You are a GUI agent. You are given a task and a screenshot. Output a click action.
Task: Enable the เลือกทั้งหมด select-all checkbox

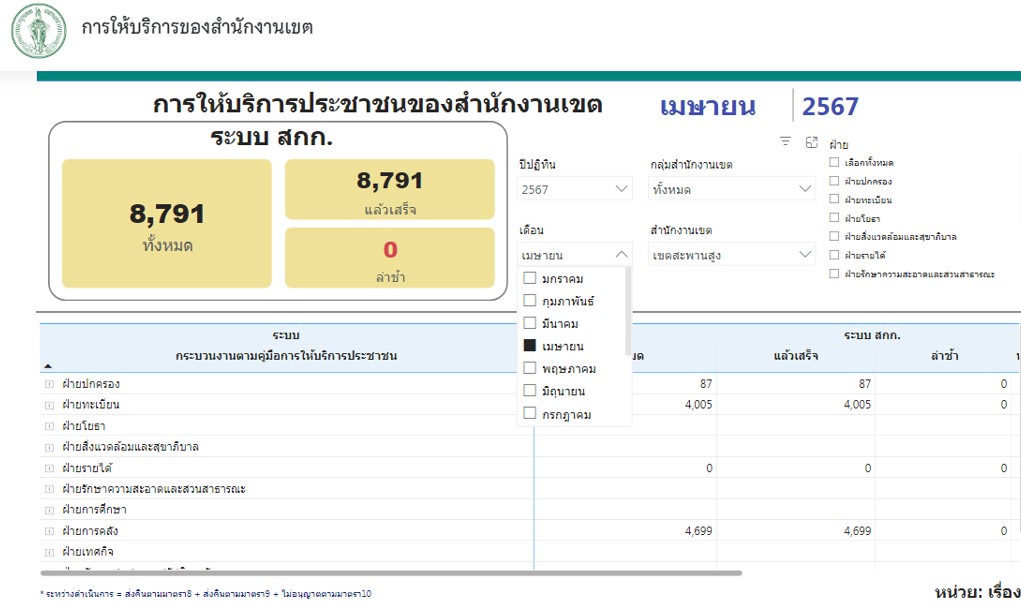coord(834,162)
